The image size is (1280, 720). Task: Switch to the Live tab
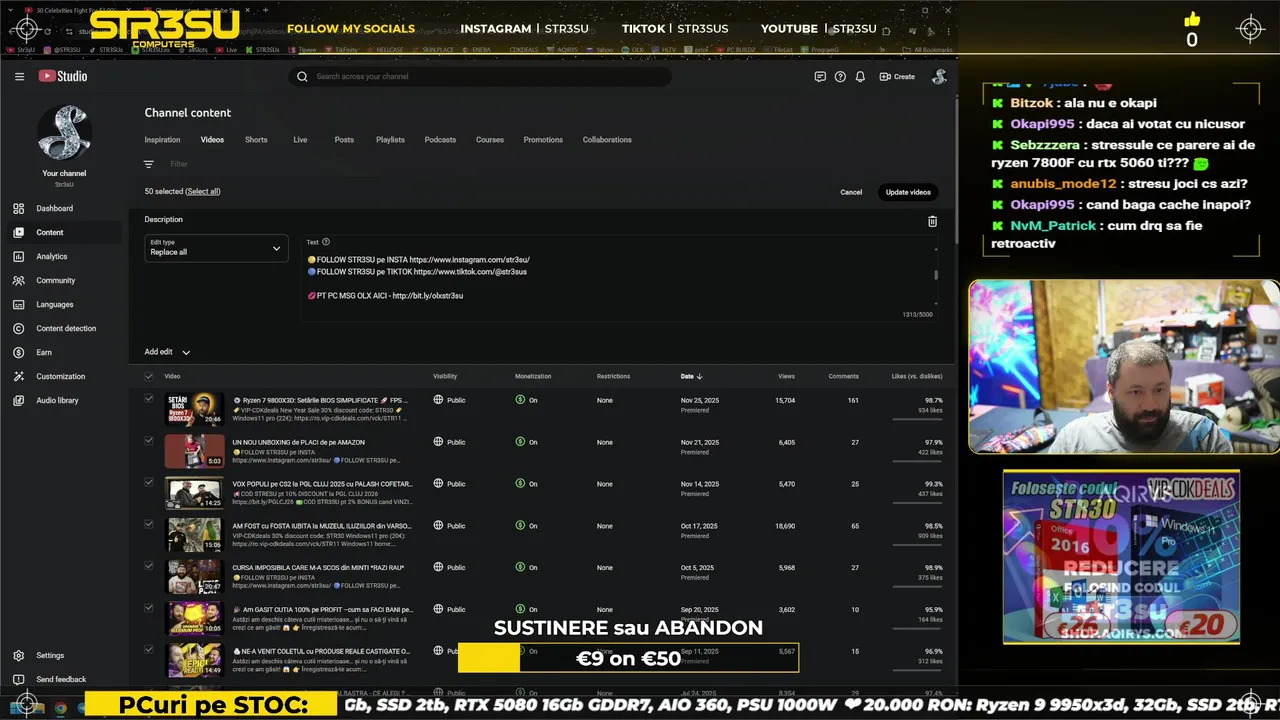(300, 140)
